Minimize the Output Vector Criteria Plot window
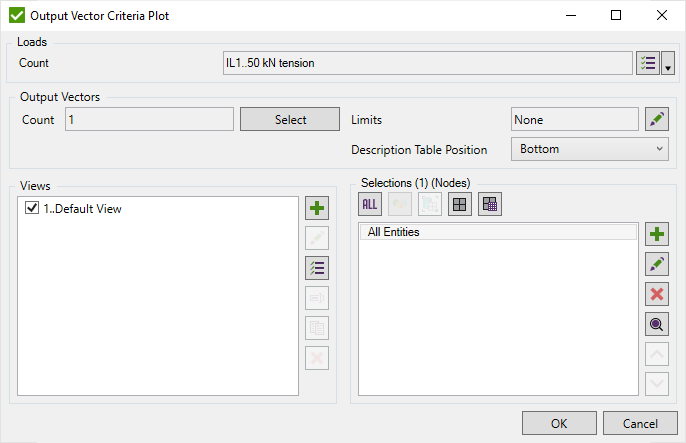686x443 pixels. [571, 15]
